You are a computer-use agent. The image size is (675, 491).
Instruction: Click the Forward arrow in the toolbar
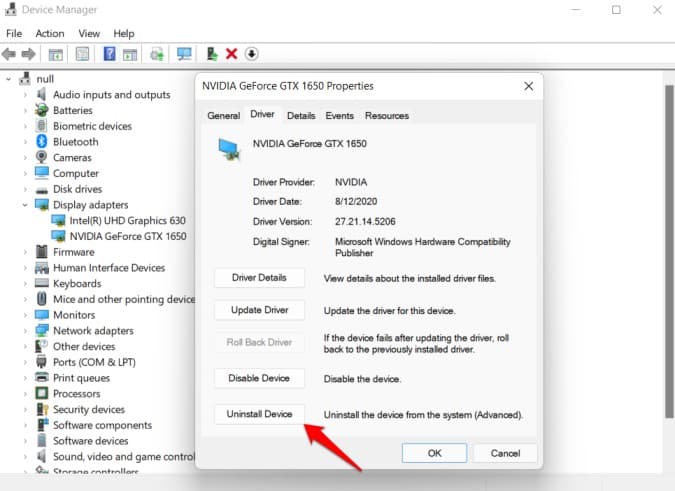pyautogui.click(x=28, y=54)
